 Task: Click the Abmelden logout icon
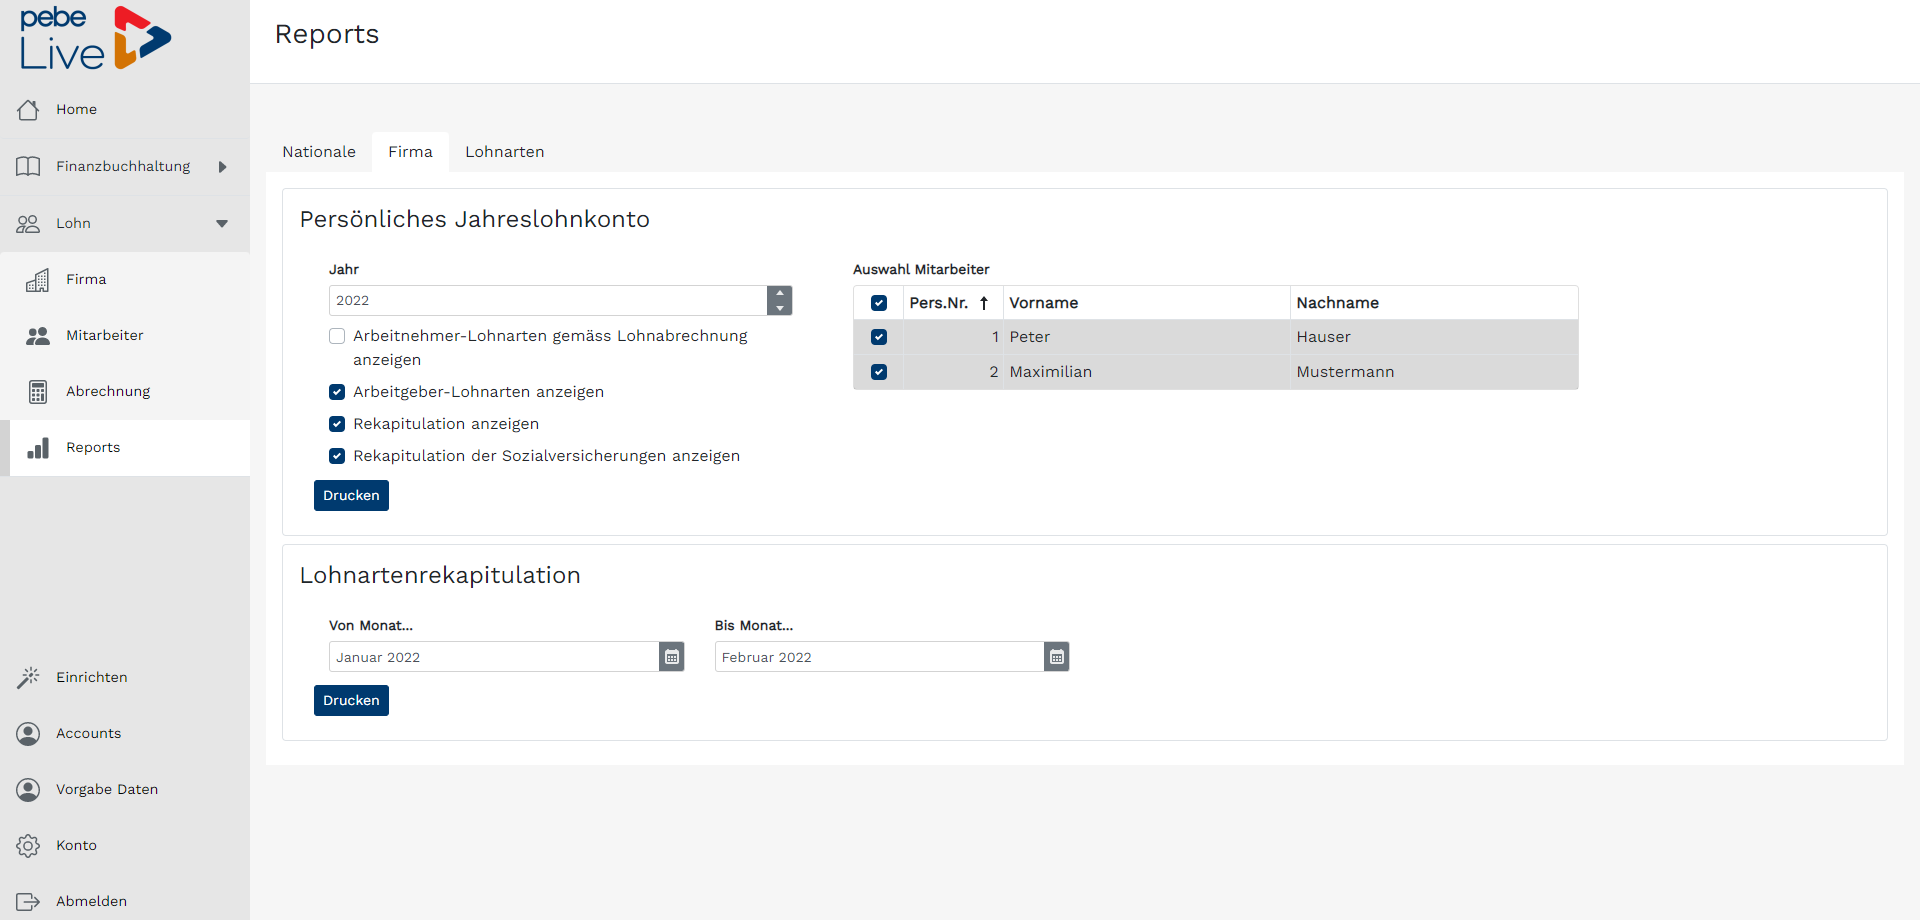coord(28,902)
